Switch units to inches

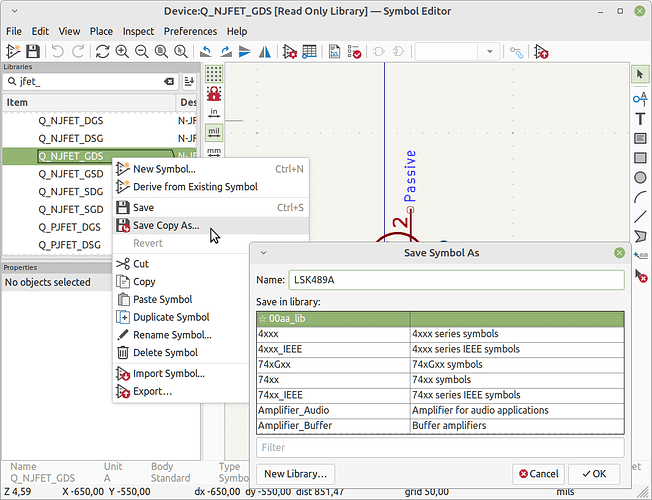coord(214,113)
